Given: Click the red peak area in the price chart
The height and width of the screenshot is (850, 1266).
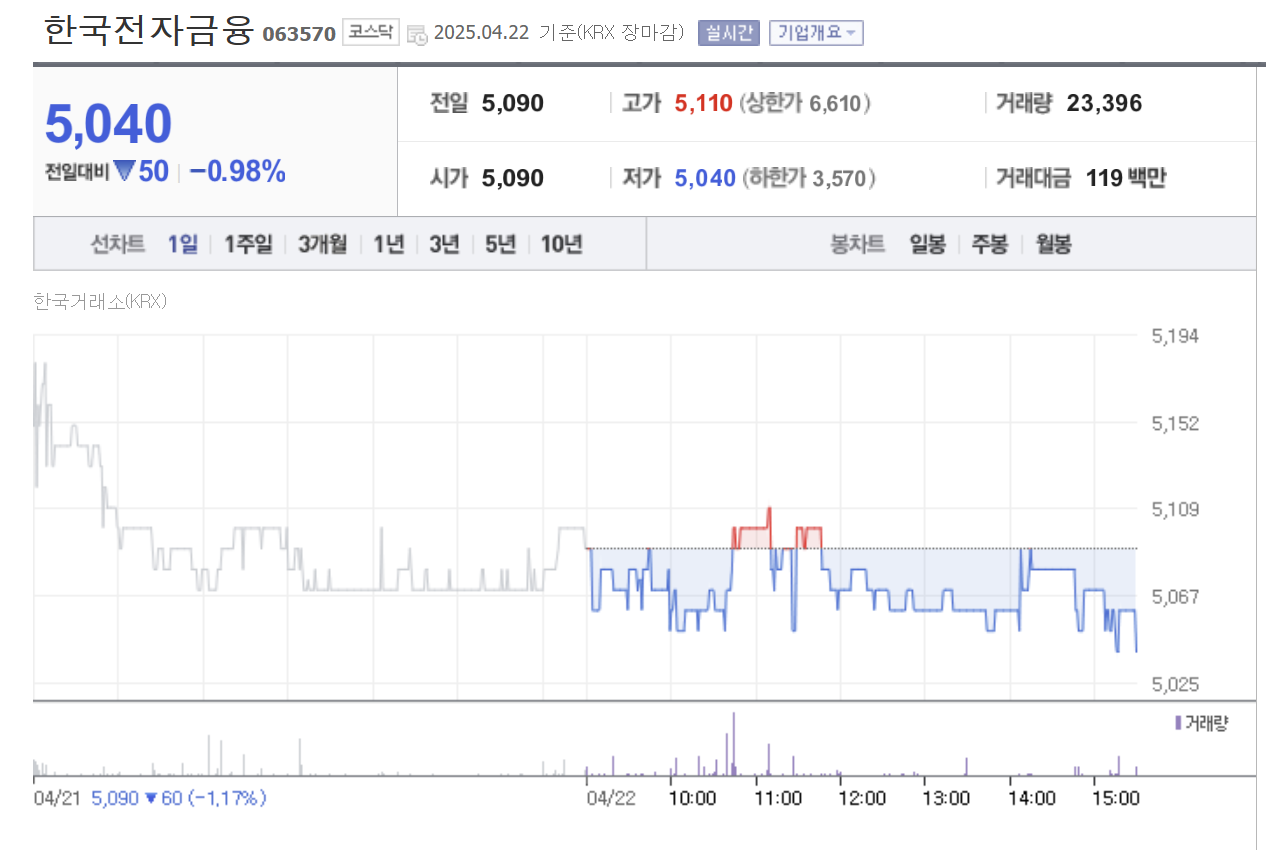Looking at the screenshot, I should point(755,535).
